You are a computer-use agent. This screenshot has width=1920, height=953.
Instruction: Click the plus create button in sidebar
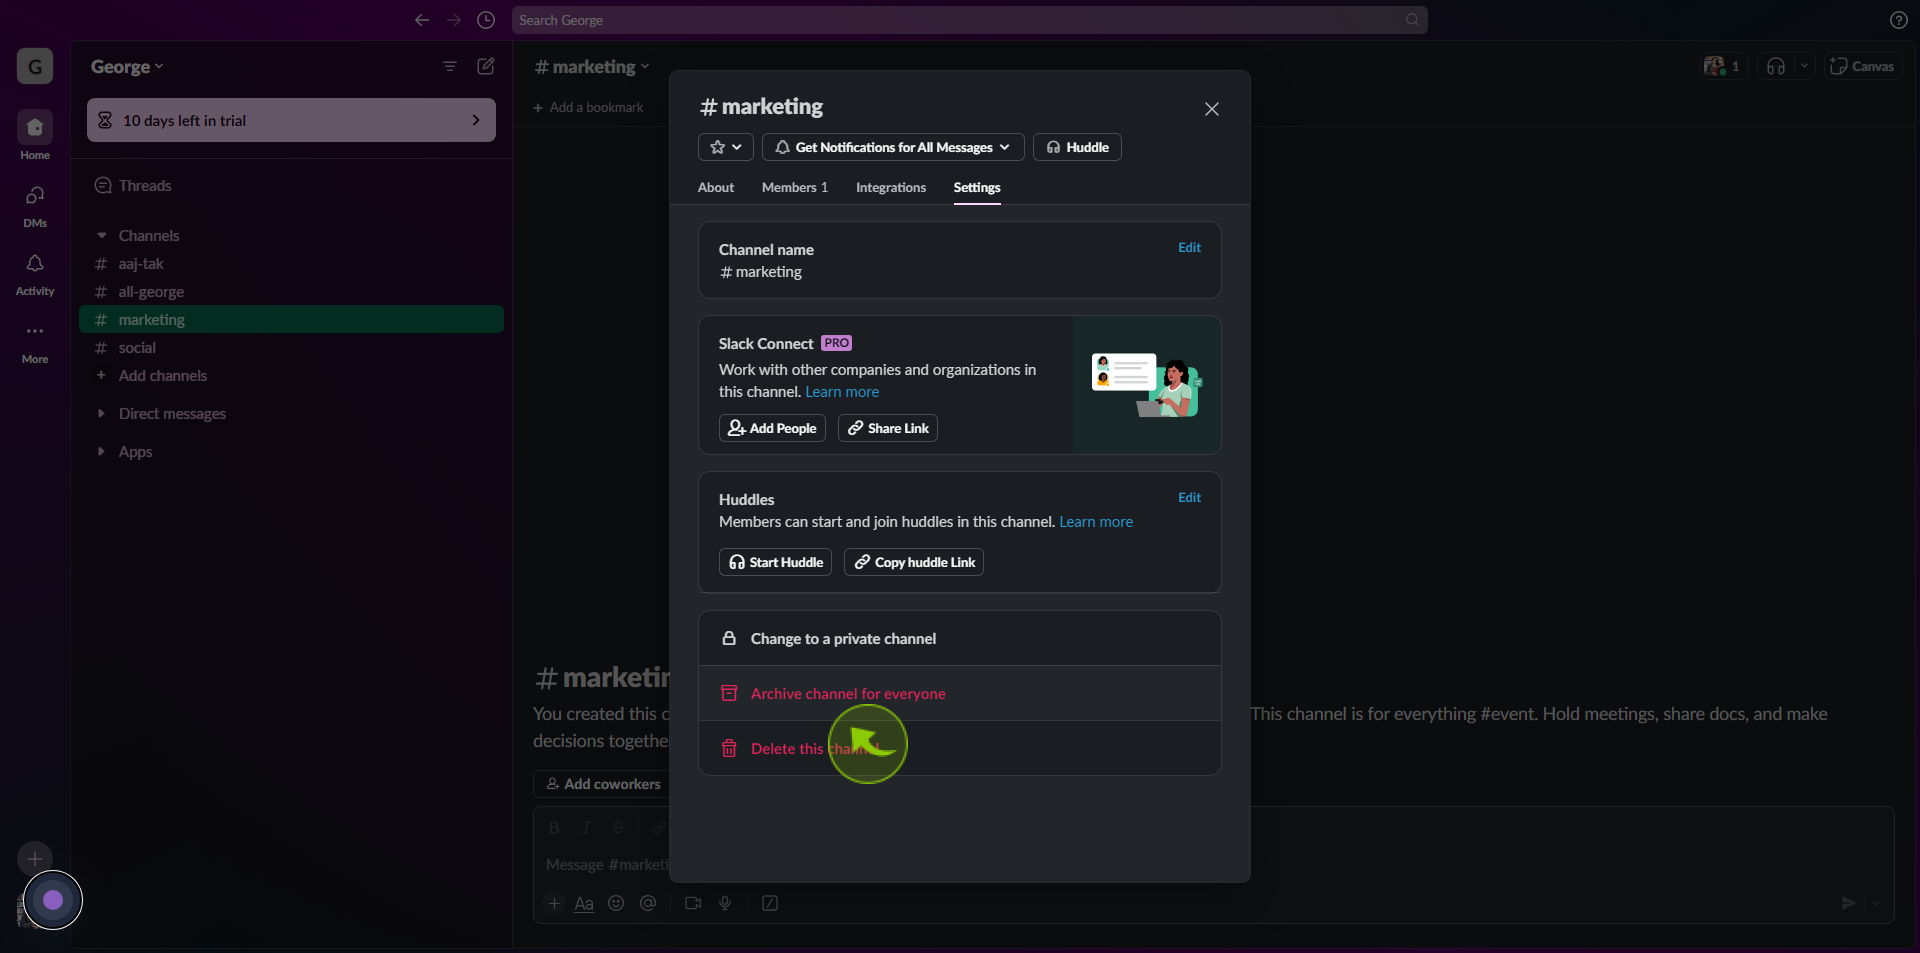pos(35,859)
